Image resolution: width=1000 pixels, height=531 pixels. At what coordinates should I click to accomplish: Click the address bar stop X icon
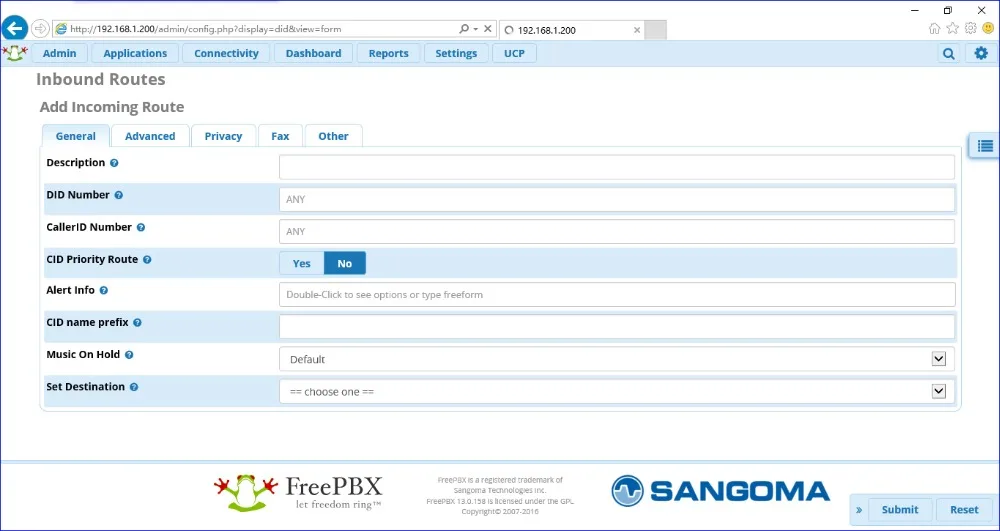pos(487,29)
